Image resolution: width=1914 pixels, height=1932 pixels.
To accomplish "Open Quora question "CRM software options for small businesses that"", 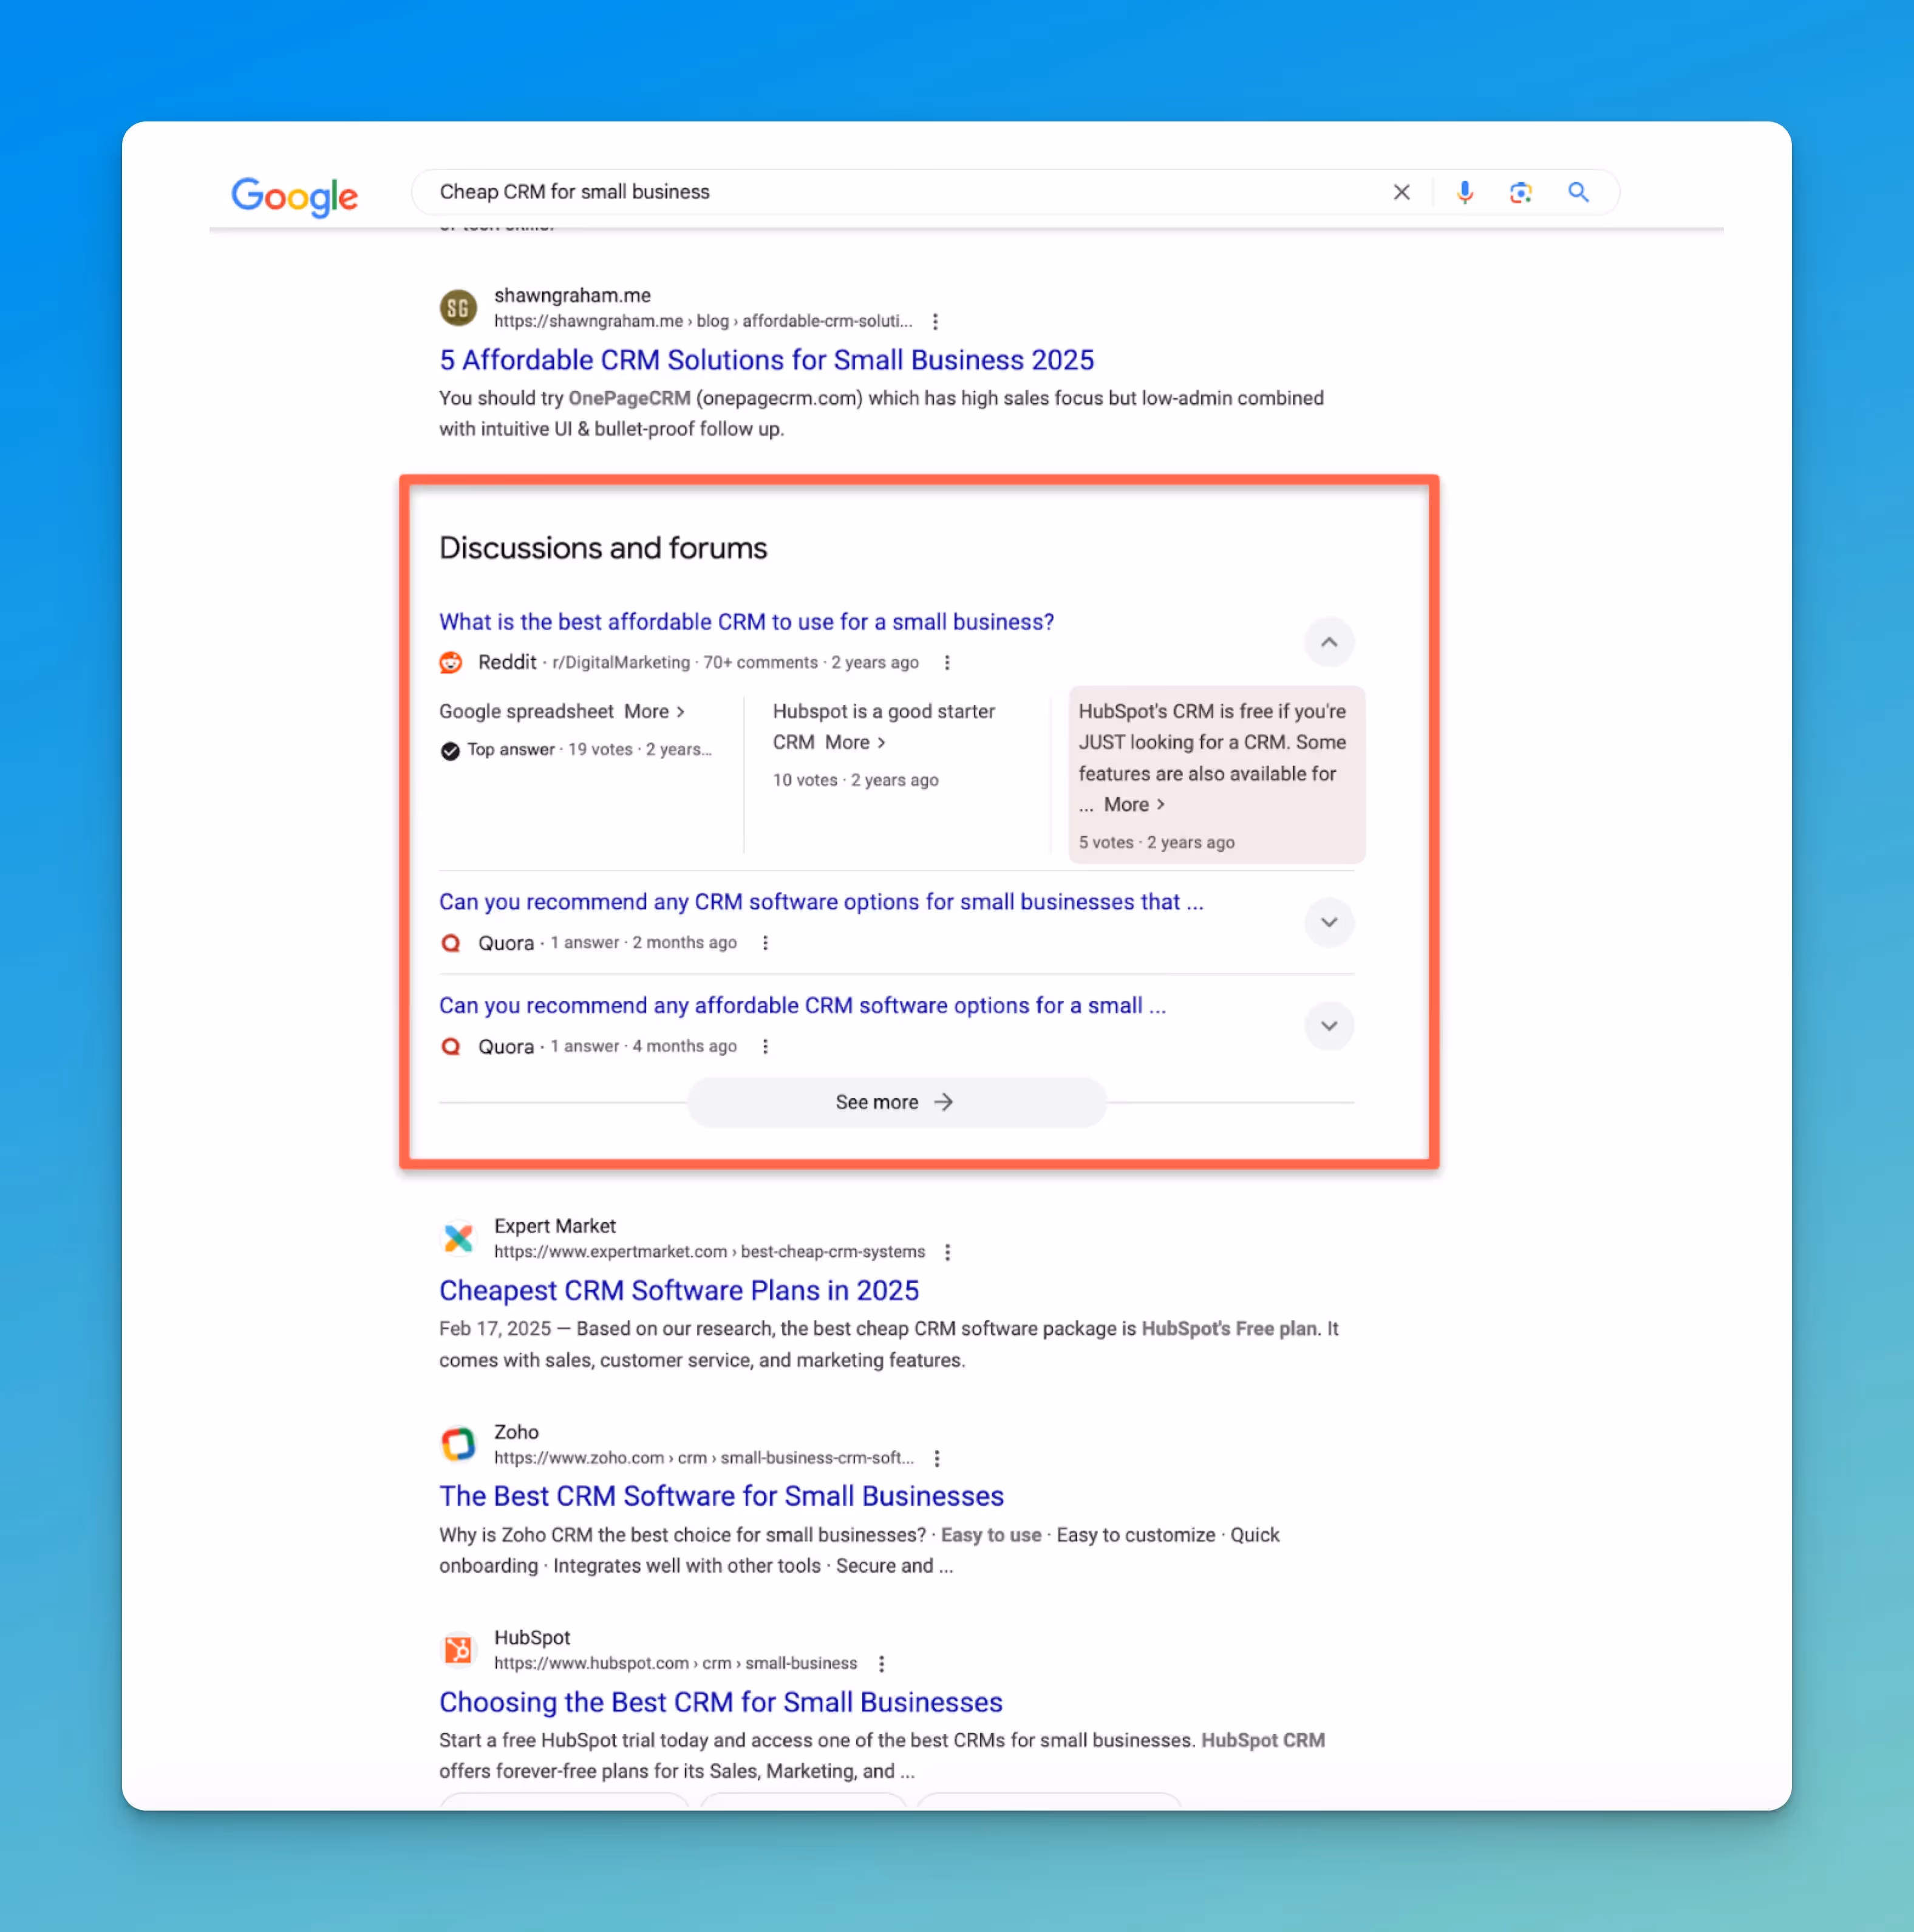I will pyautogui.click(x=821, y=902).
